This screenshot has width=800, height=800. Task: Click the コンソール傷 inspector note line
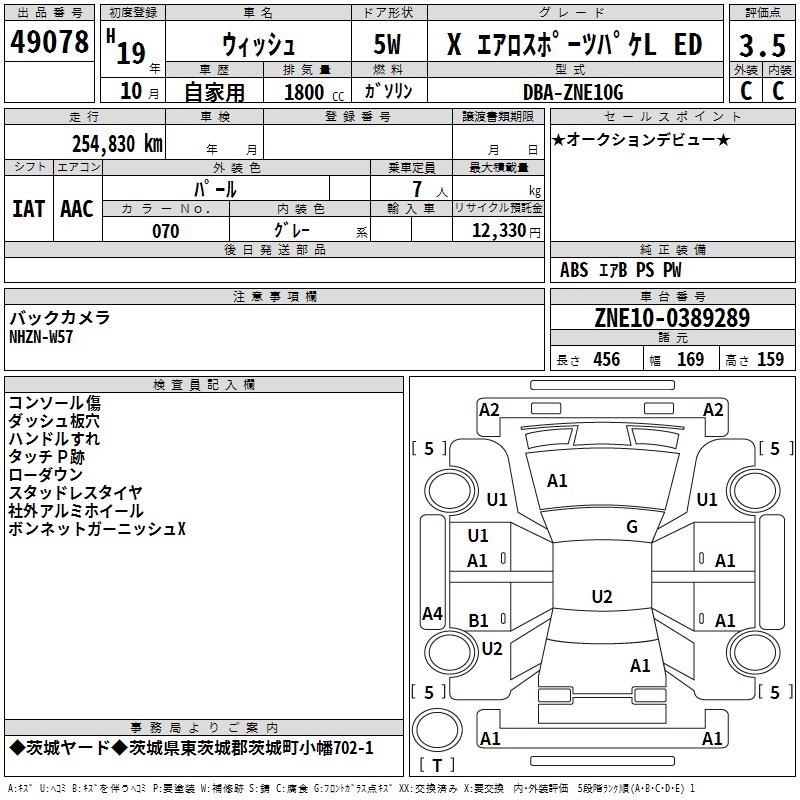[x=55, y=403]
